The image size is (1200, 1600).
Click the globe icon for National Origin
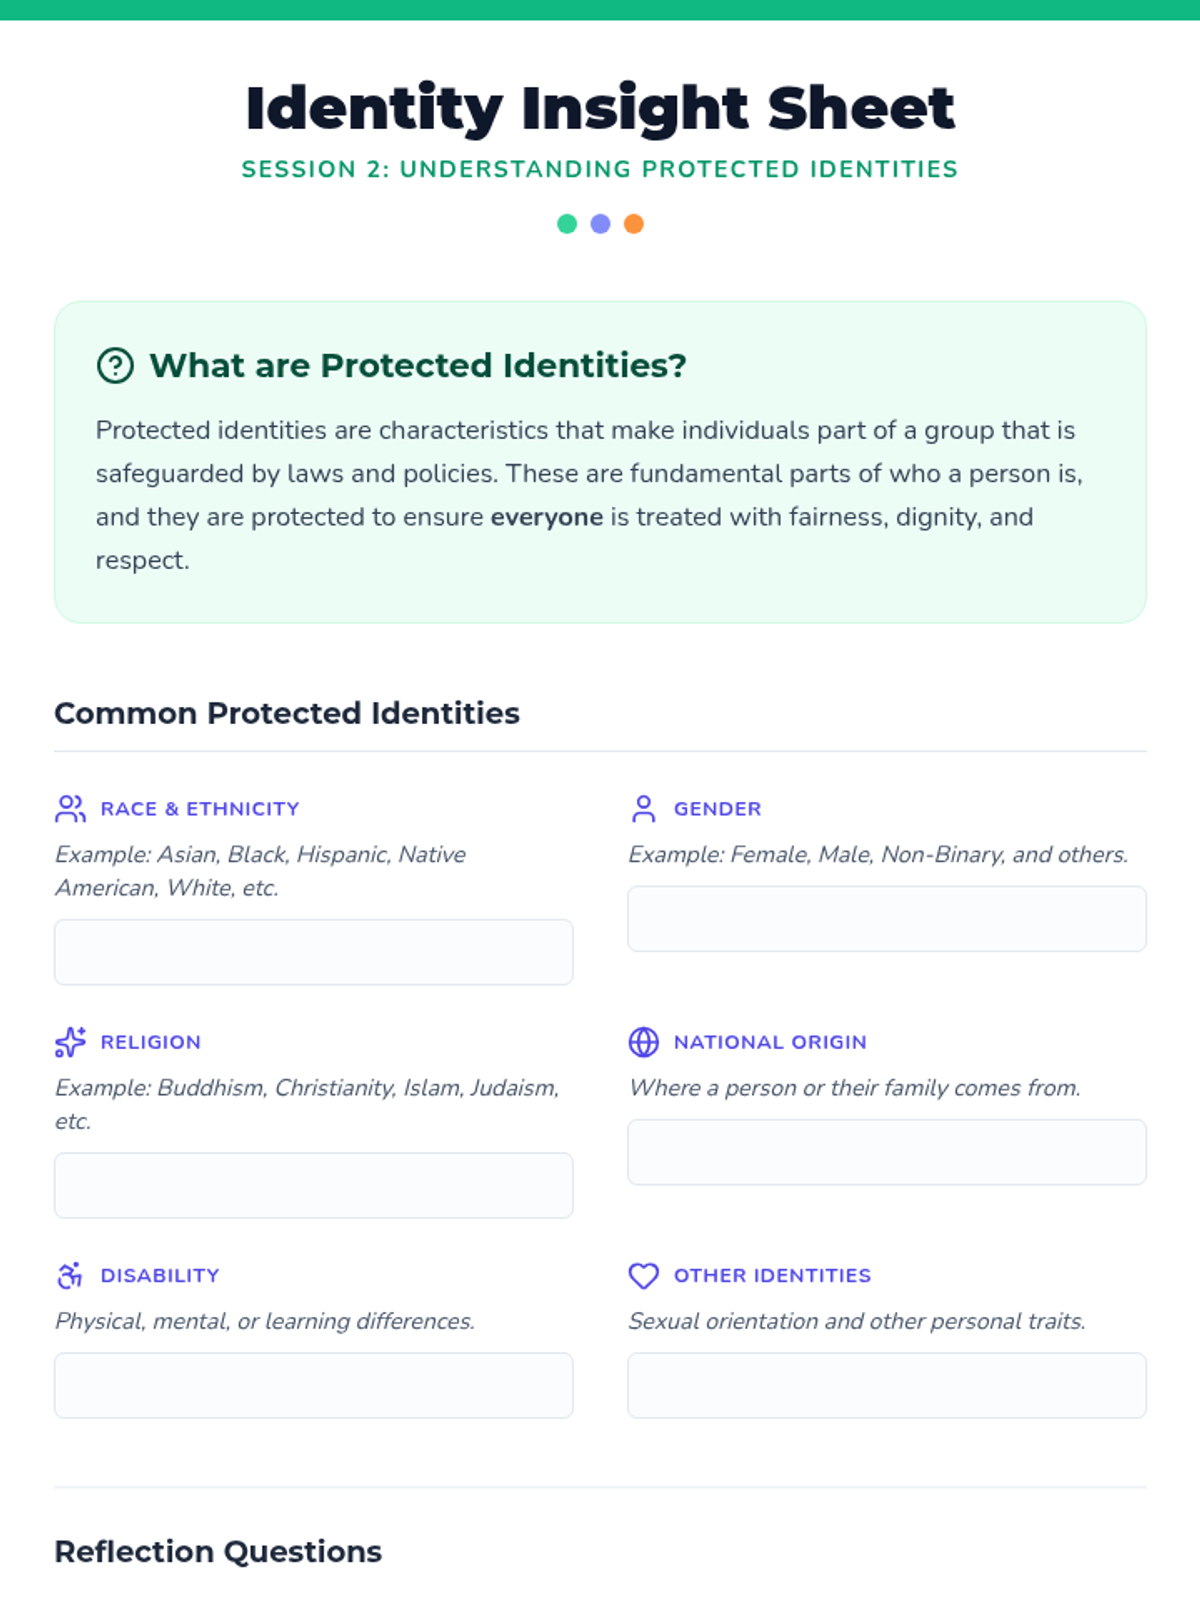point(644,1042)
